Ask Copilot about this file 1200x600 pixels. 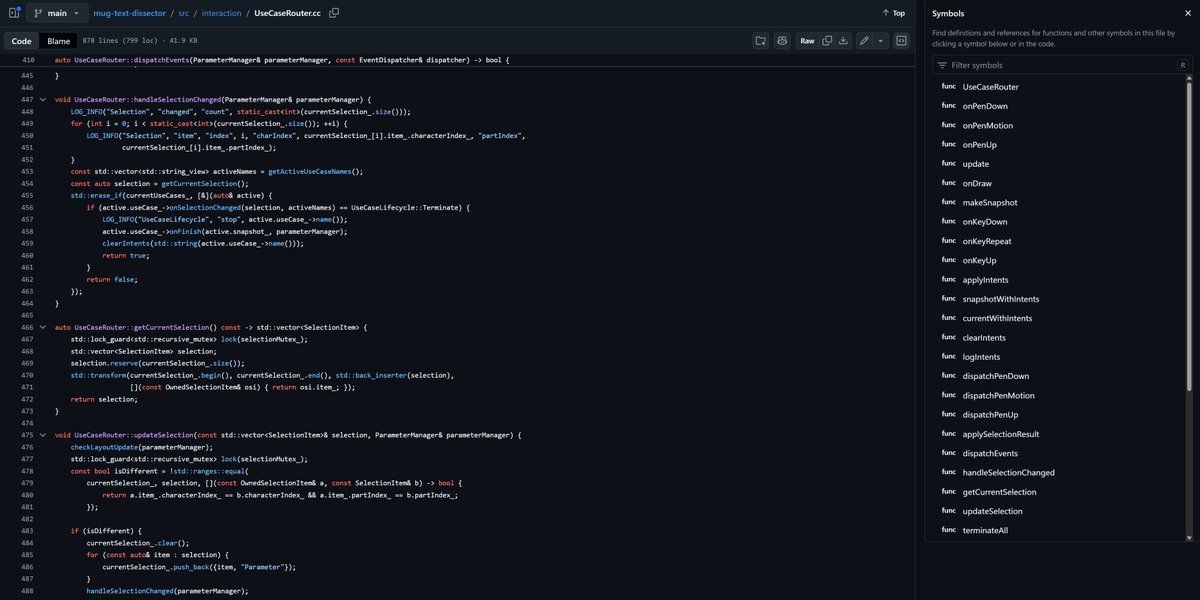[x=782, y=41]
